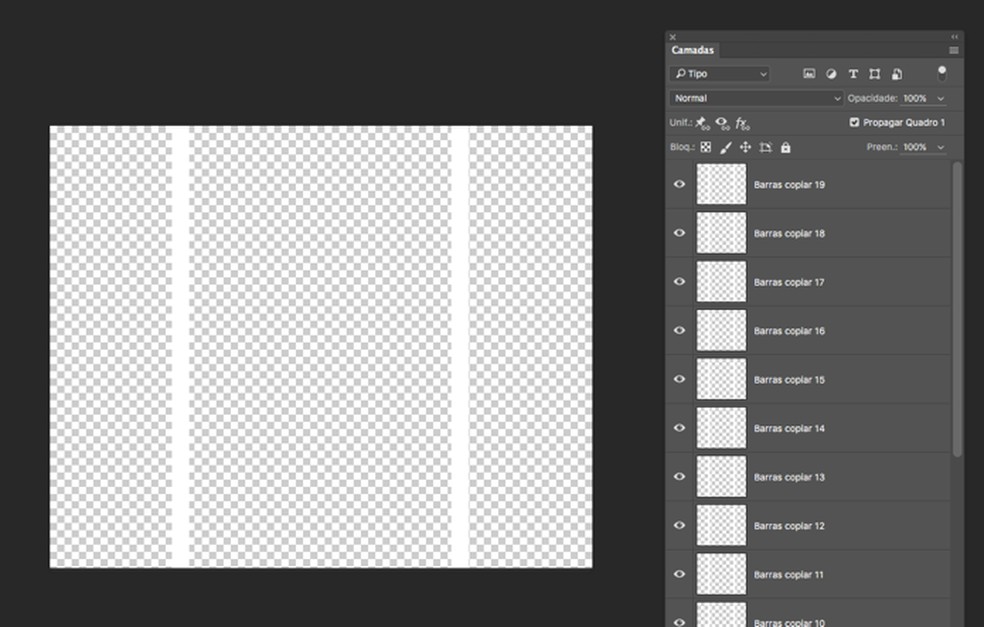Lock transparent pixels icon

[x=705, y=147]
